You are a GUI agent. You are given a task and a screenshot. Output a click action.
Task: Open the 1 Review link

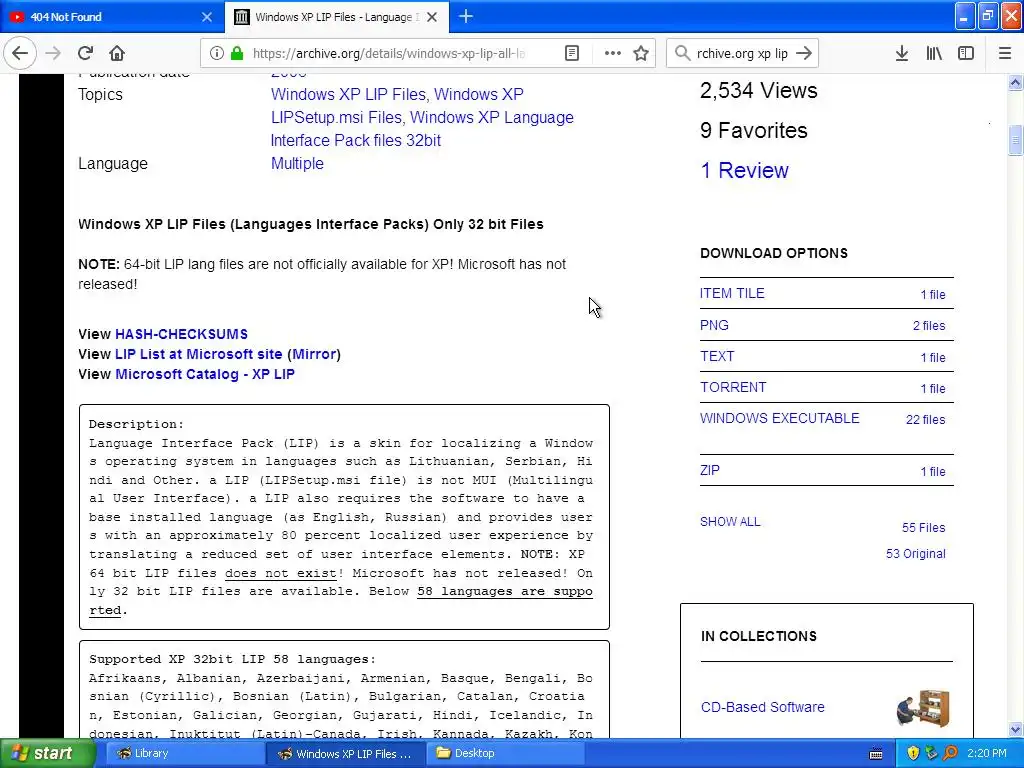click(x=744, y=170)
